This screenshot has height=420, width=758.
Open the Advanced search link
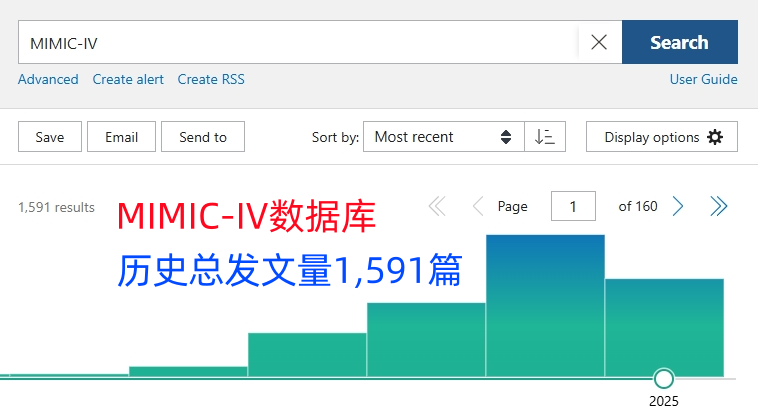48,79
